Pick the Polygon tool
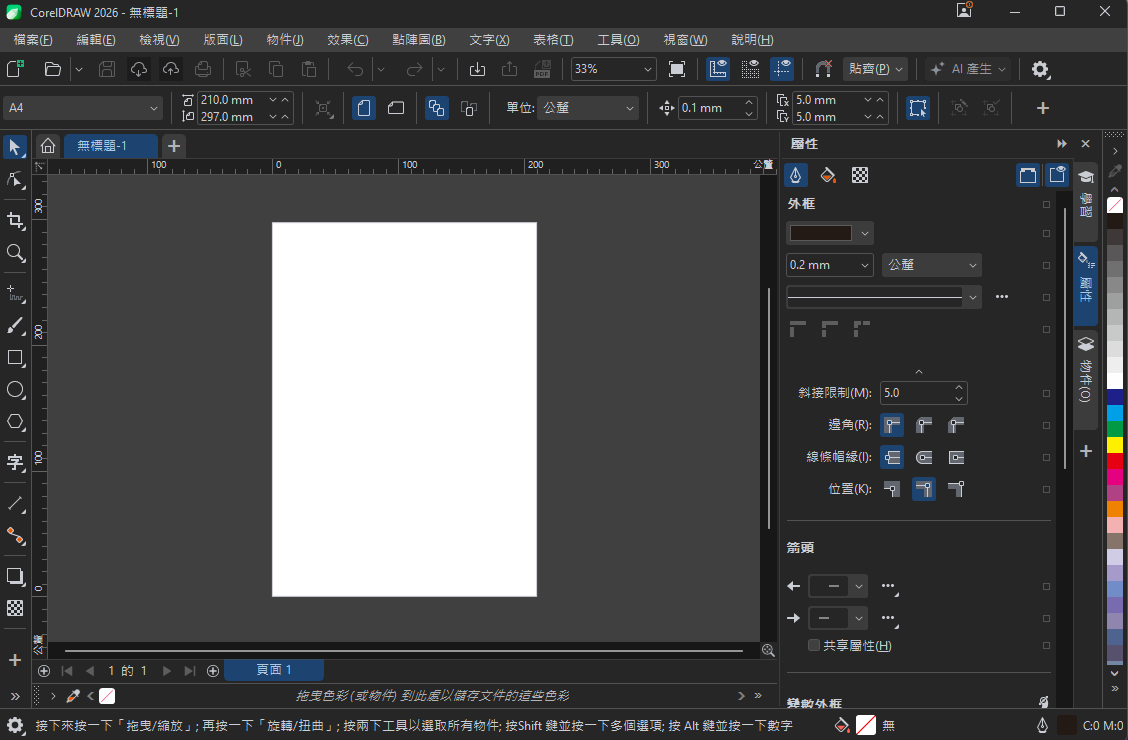Viewport: 1128px width, 740px height. pyautogui.click(x=15, y=422)
